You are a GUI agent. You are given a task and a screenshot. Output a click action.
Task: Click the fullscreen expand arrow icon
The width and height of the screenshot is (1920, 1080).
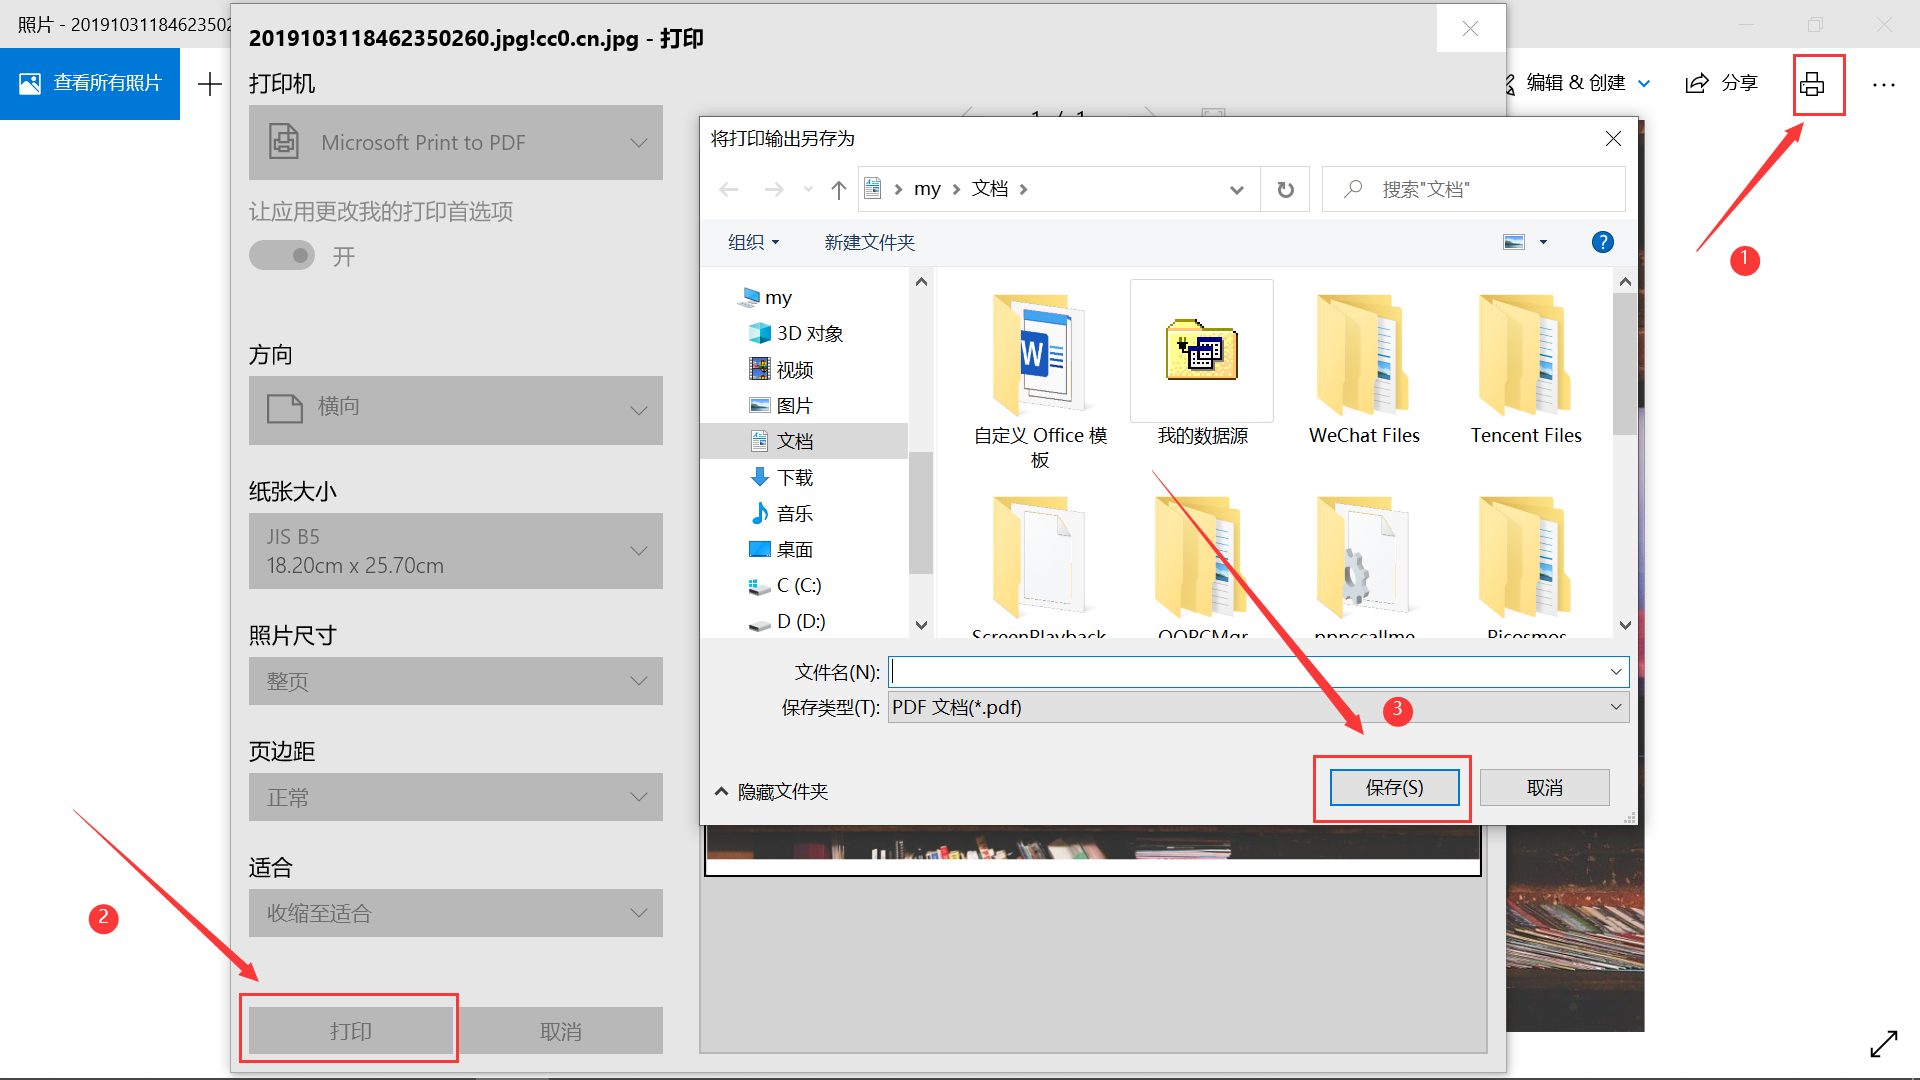click(x=1884, y=1044)
